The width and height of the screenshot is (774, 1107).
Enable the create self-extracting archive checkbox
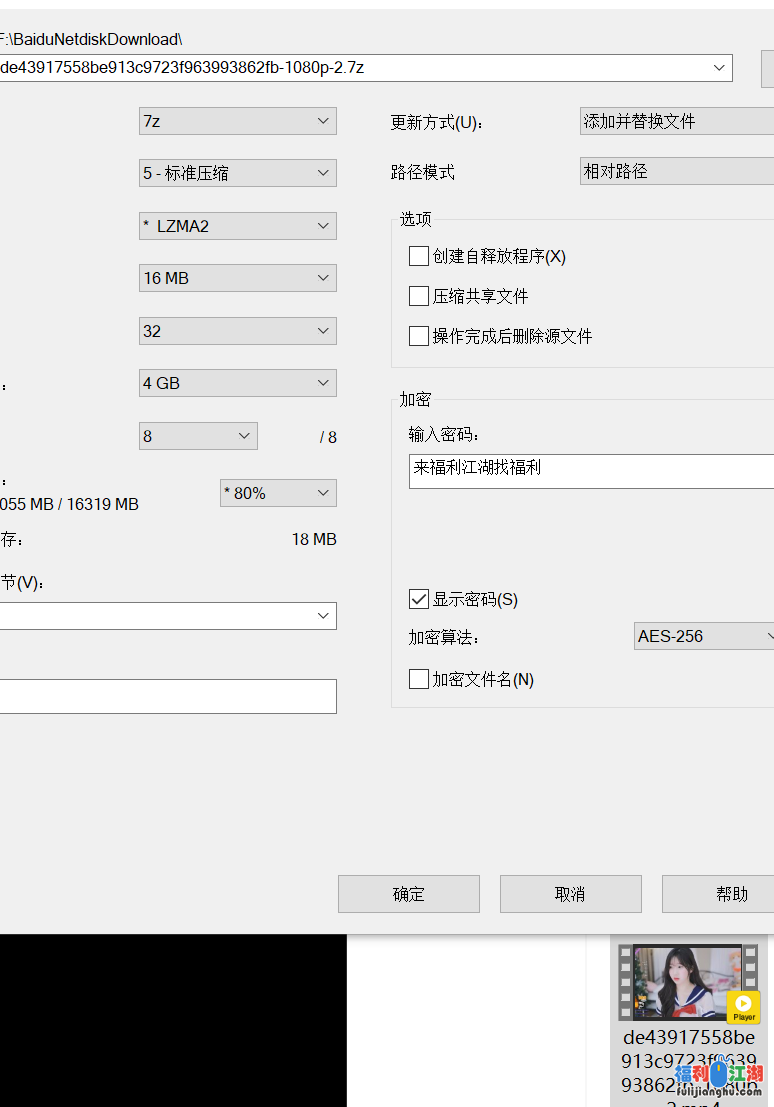(x=419, y=256)
